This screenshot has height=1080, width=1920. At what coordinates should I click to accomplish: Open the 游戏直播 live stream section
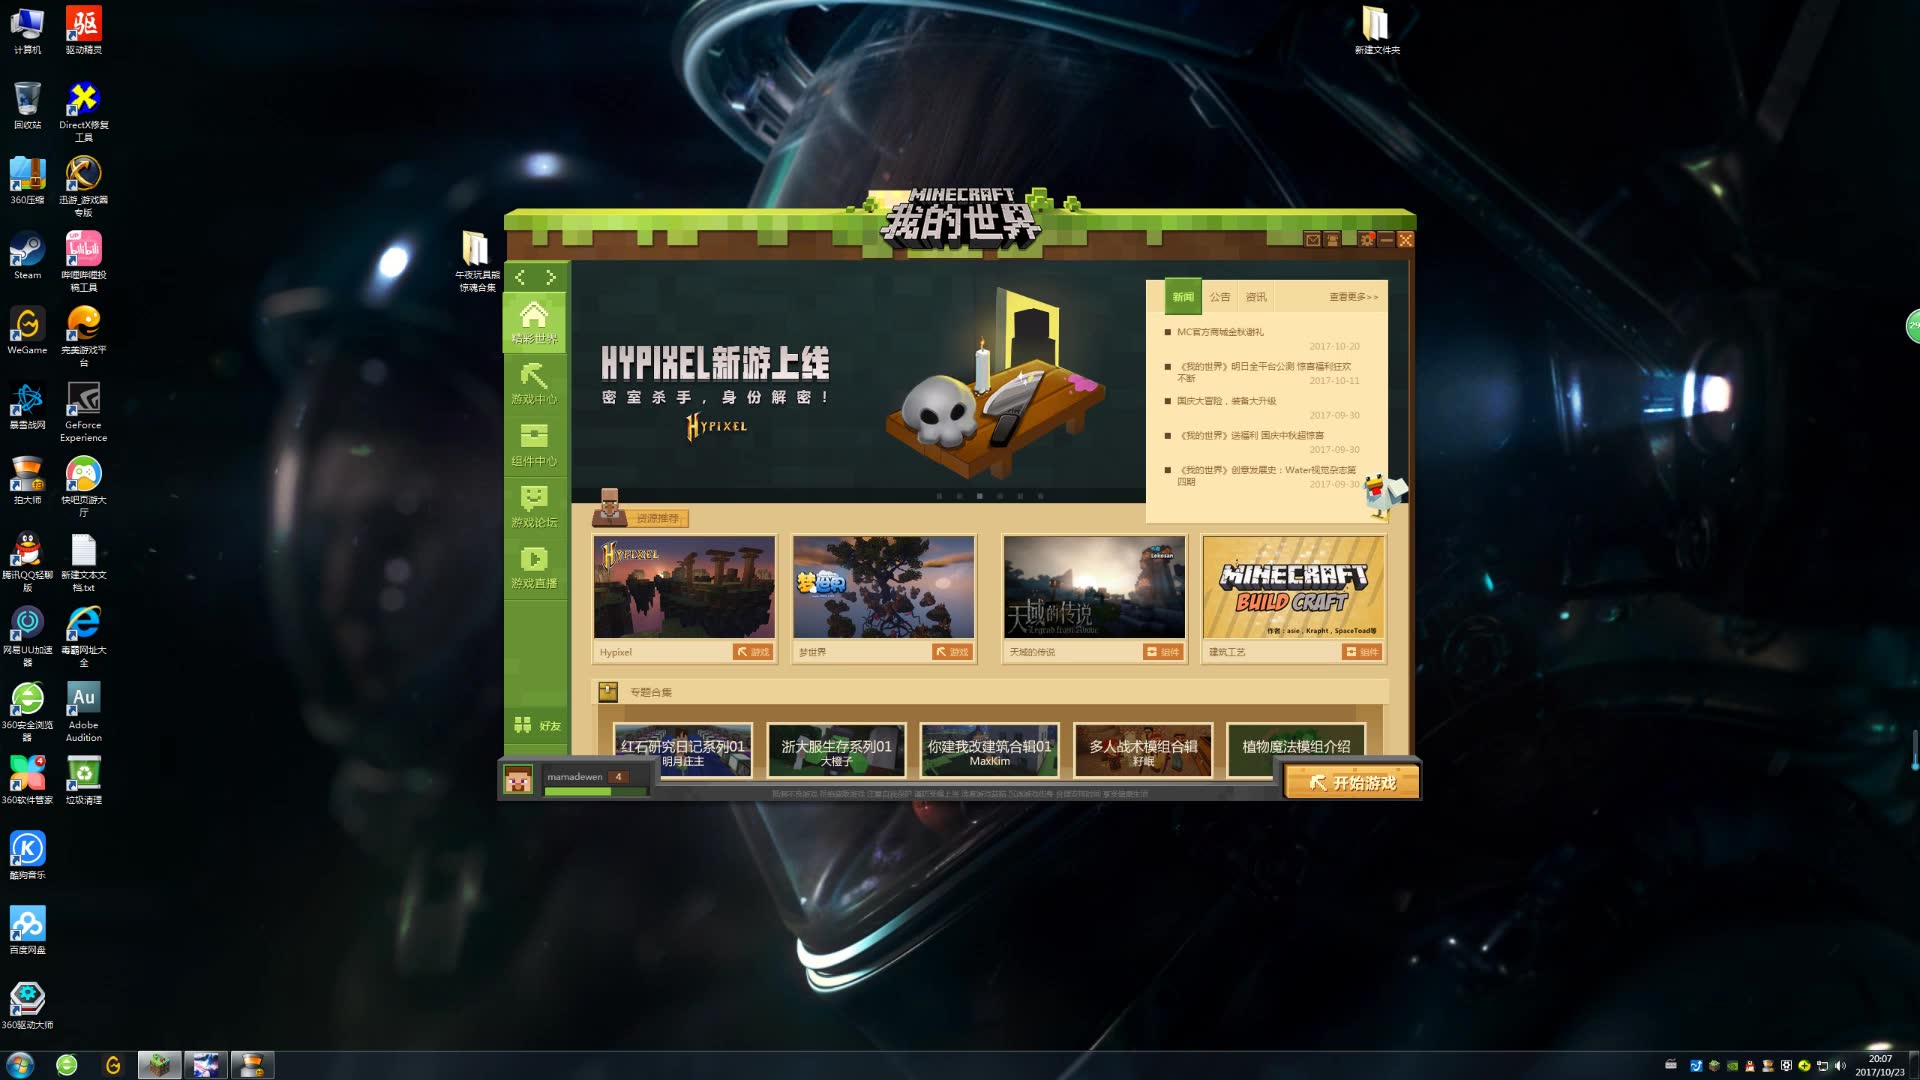[534, 567]
